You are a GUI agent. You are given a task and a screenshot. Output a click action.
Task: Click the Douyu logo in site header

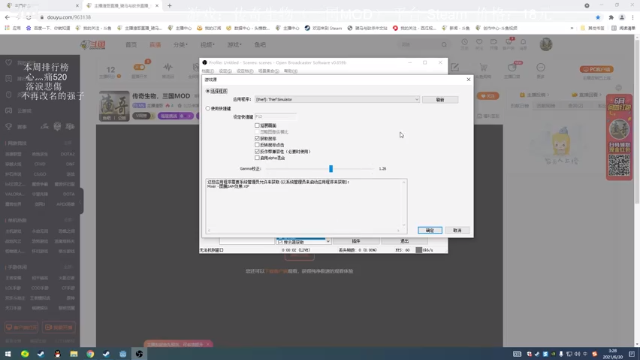(x=93, y=44)
